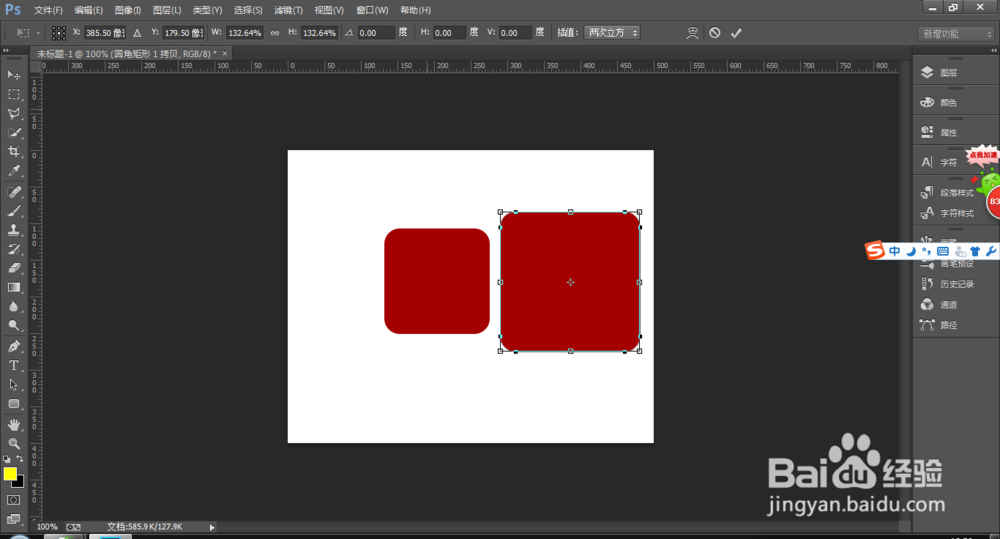Change the screen mode button
Image resolution: width=1000 pixels, height=539 pixels.
point(13,519)
